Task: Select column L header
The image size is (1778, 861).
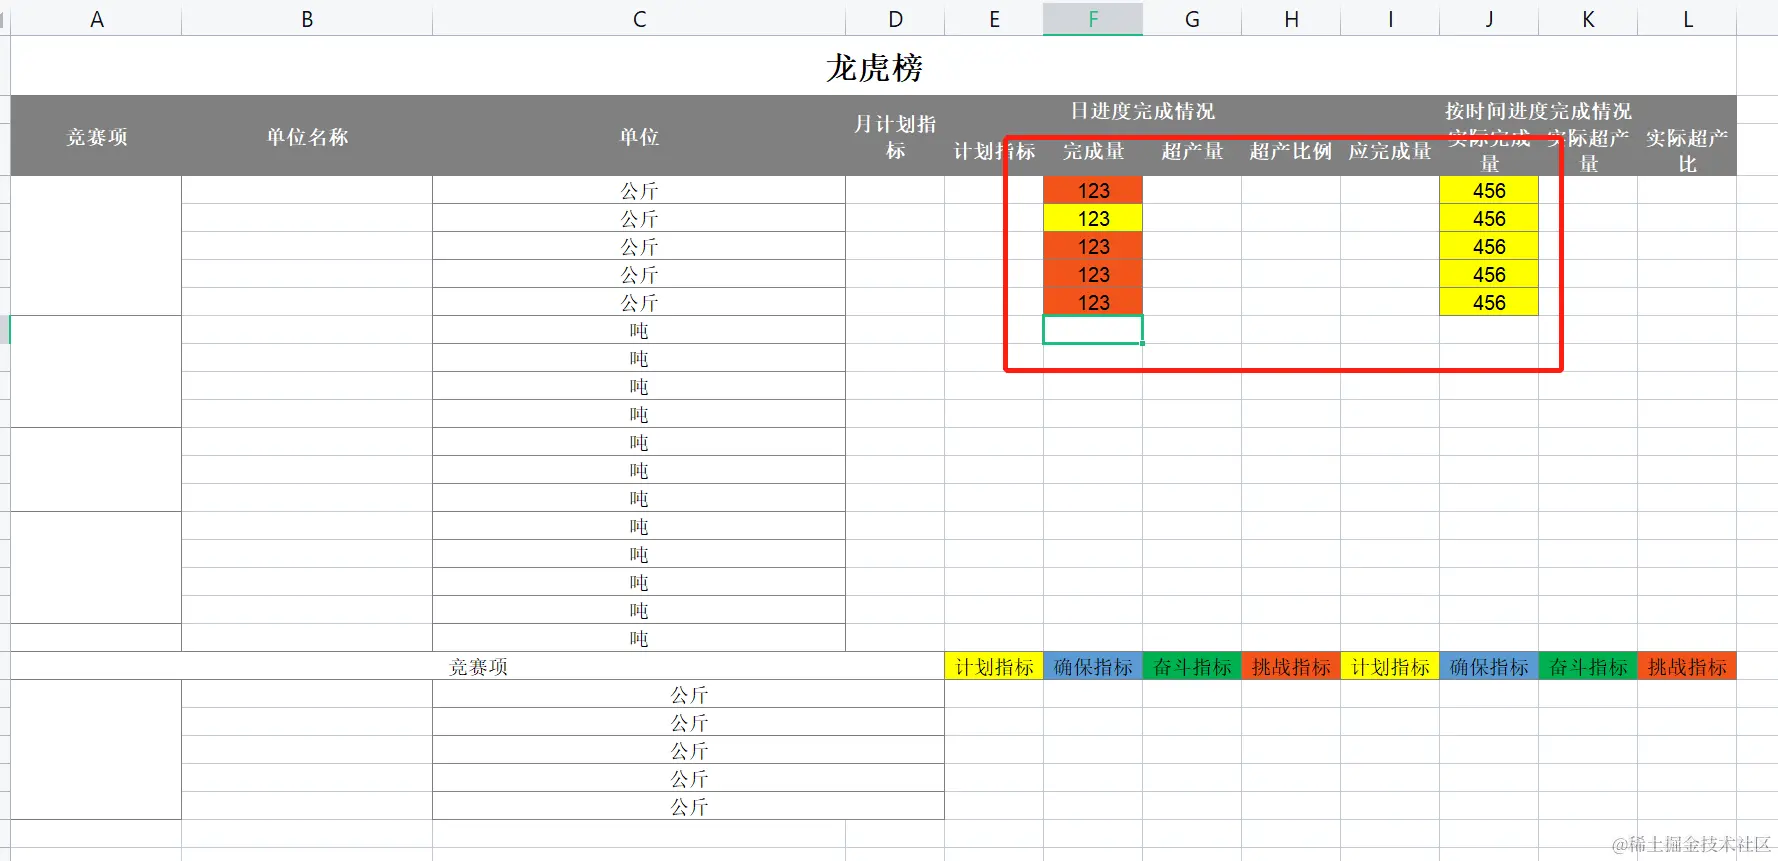Action: (1687, 19)
